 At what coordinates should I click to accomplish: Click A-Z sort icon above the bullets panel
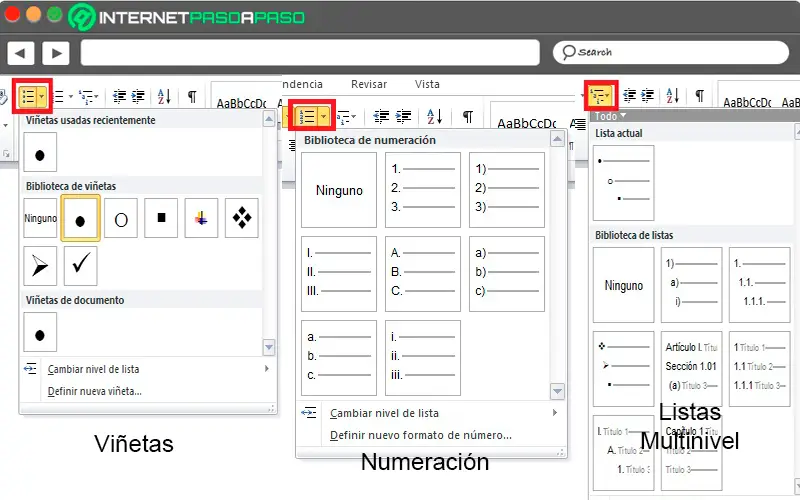pyautogui.click(x=164, y=96)
